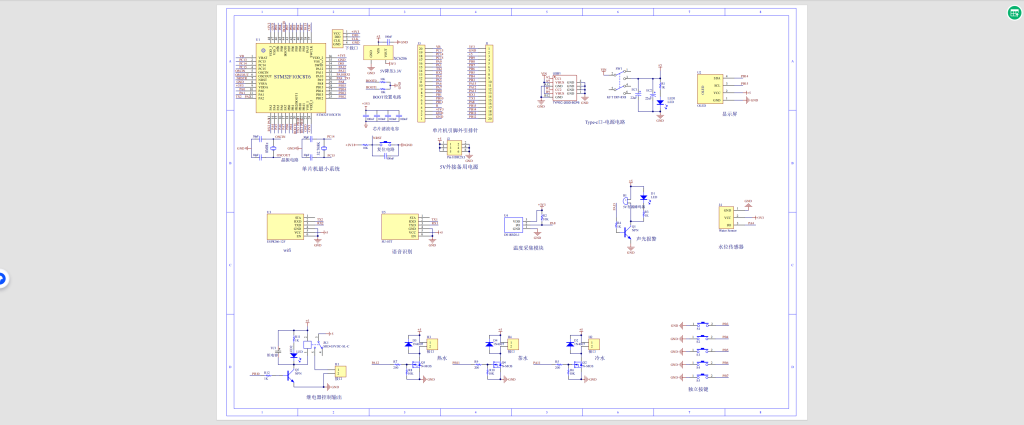The width and height of the screenshot is (1024, 425).
Task: Click the 冷水 cold water connector block
Action: (592, 343)
